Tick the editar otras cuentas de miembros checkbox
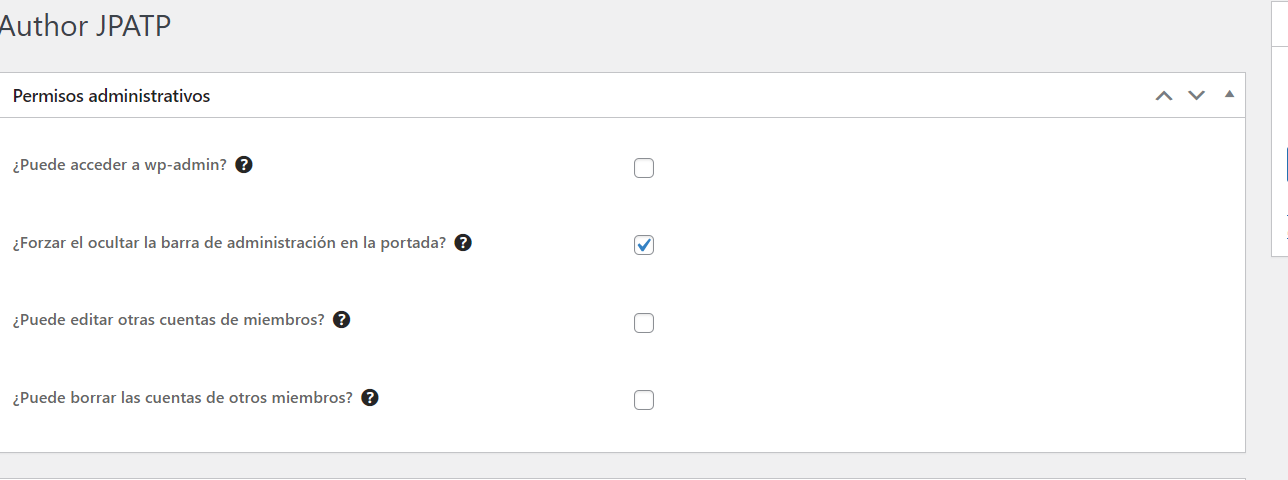Image resolution: width=1288 pixels, height=480 pixels. tap(644, 323)
